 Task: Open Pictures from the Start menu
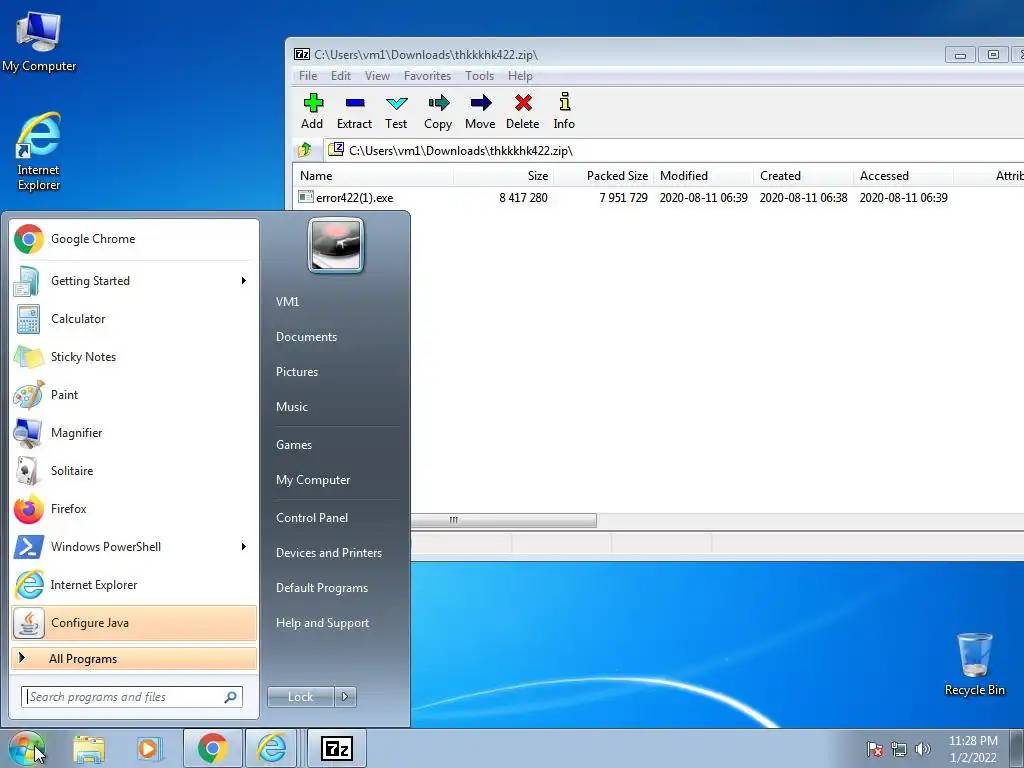(x=297, y=372)
